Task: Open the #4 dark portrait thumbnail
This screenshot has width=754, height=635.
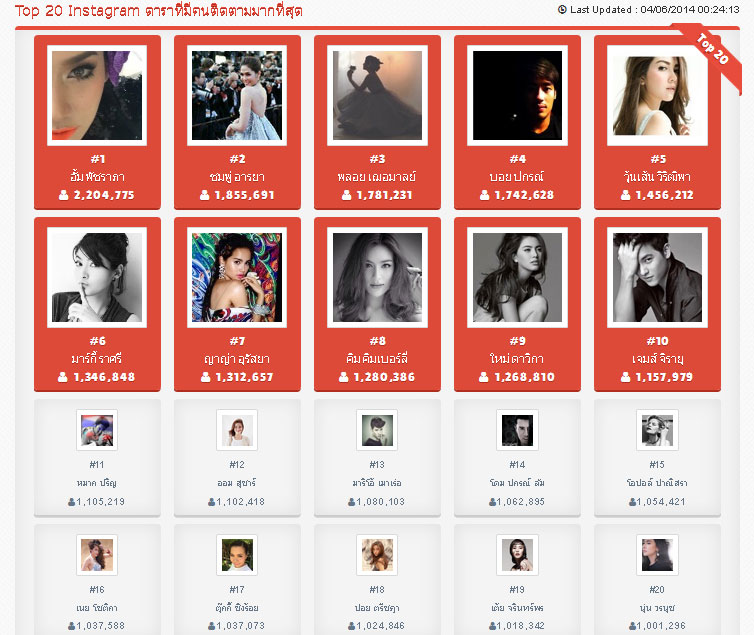Action: pos(517,95)
